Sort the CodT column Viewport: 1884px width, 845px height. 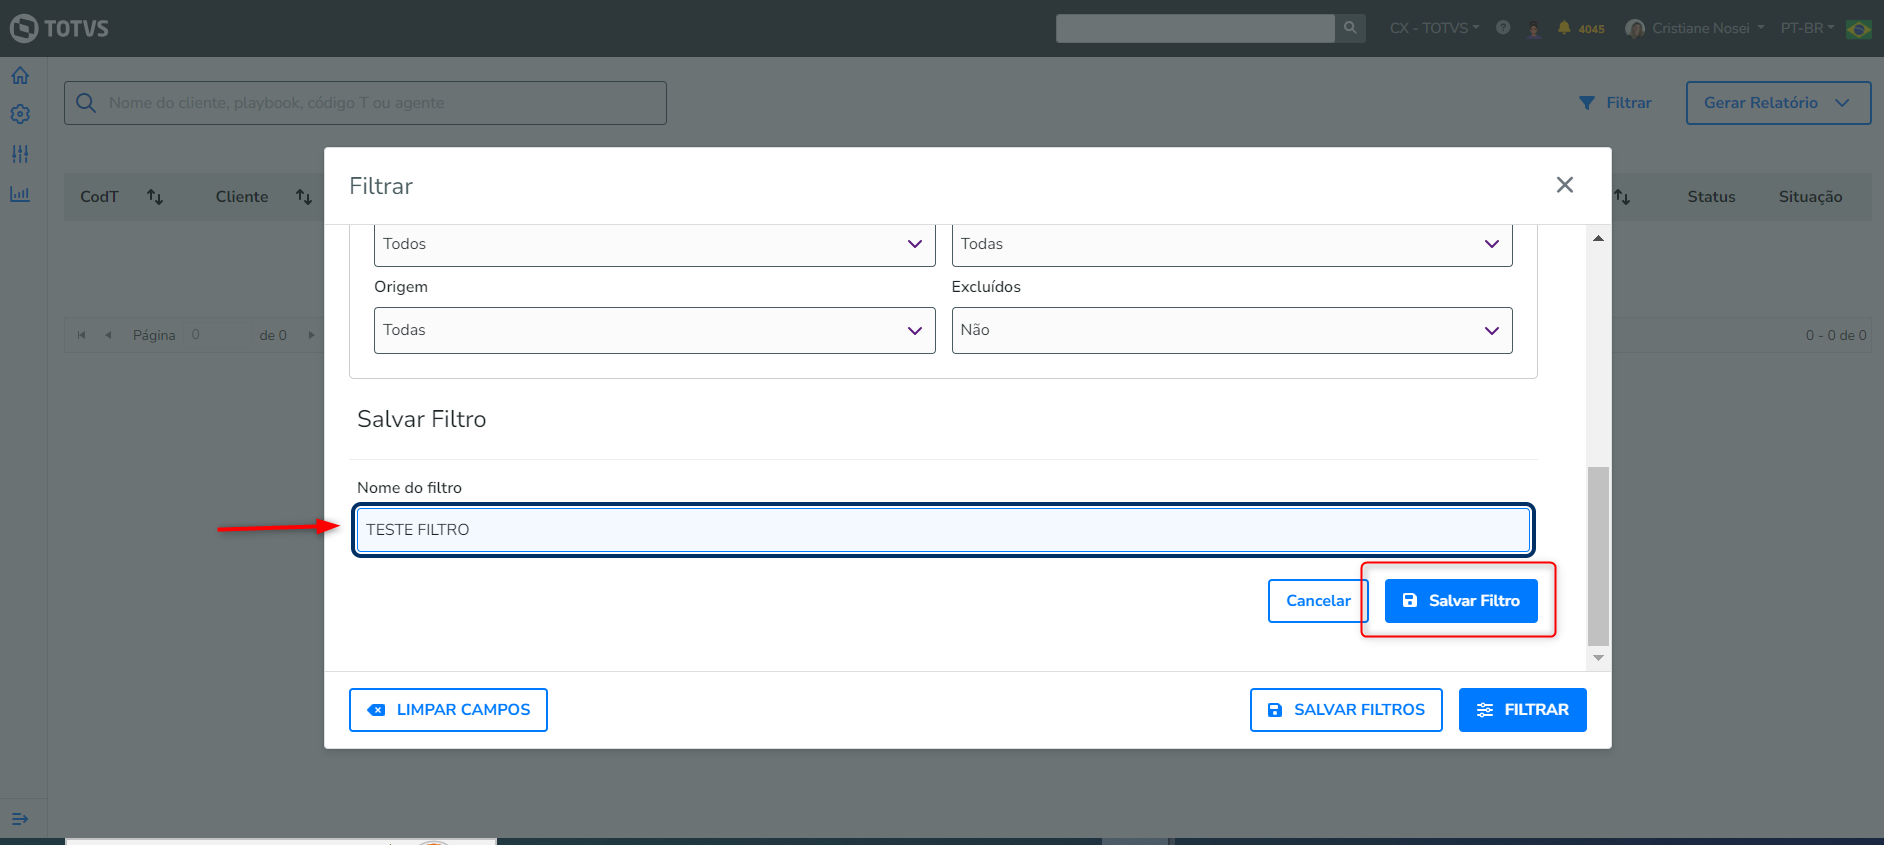155,197
